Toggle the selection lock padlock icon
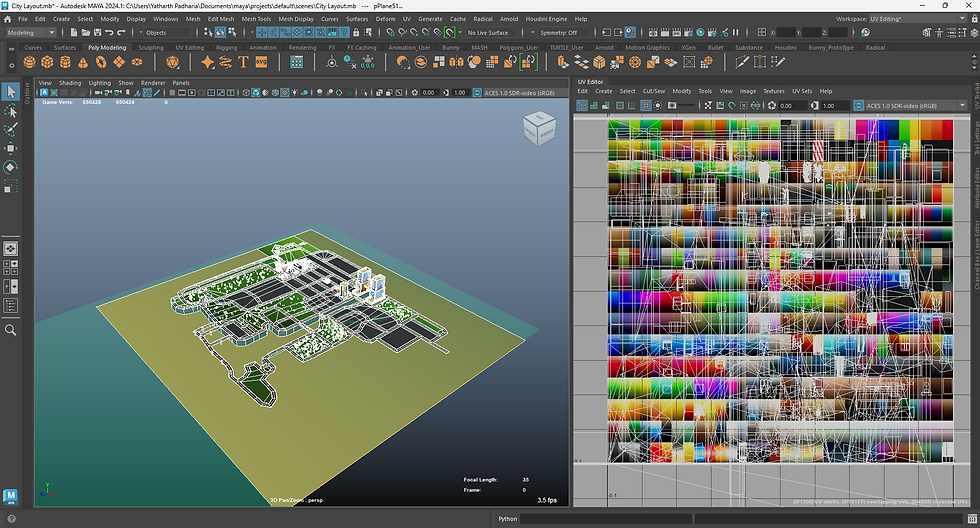Screen dimensions: 980x528 (356, 32)
